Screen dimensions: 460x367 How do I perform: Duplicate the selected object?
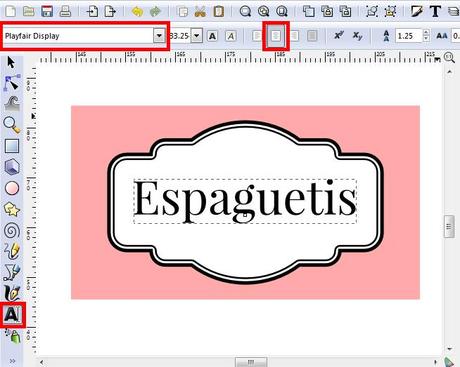309,11
